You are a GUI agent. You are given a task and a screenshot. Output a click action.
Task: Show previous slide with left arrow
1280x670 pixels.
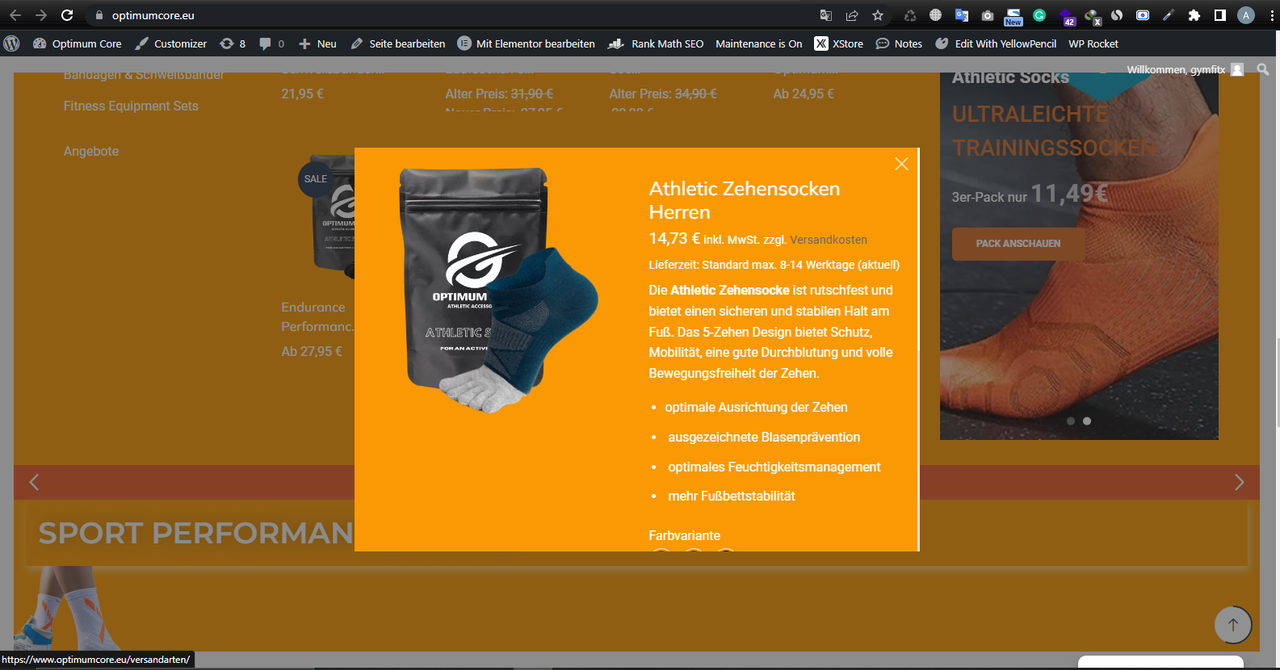tap(34, 482)
